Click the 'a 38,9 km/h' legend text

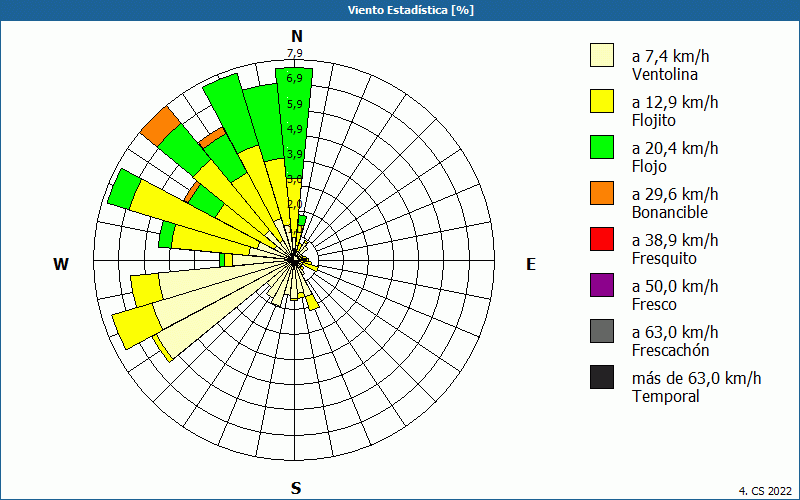[675, 240]
